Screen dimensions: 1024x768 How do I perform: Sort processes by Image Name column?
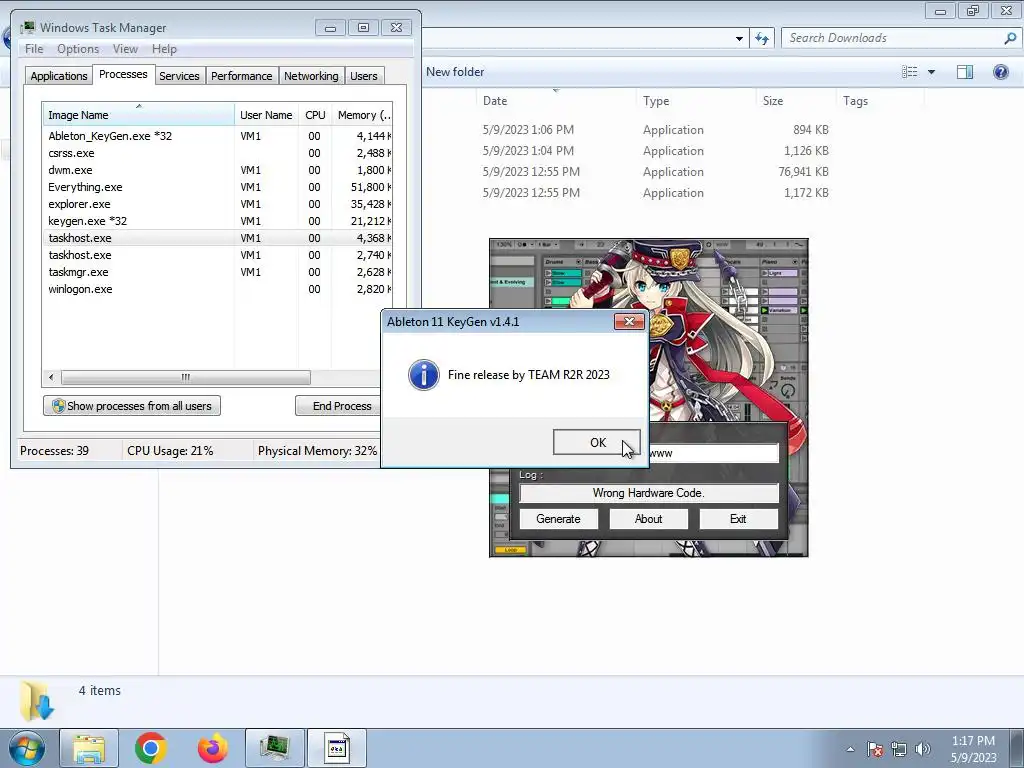coord(138,115)
